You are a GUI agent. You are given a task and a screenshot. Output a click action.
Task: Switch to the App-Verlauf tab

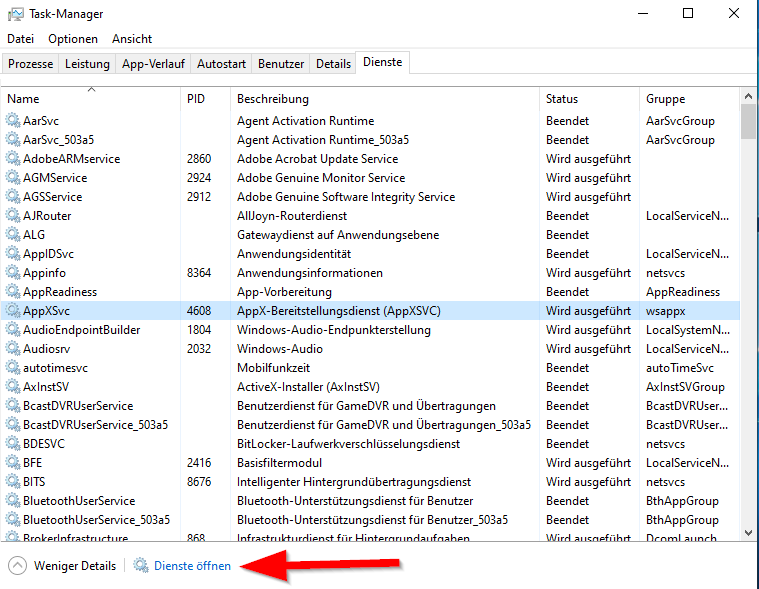point(153,64)
